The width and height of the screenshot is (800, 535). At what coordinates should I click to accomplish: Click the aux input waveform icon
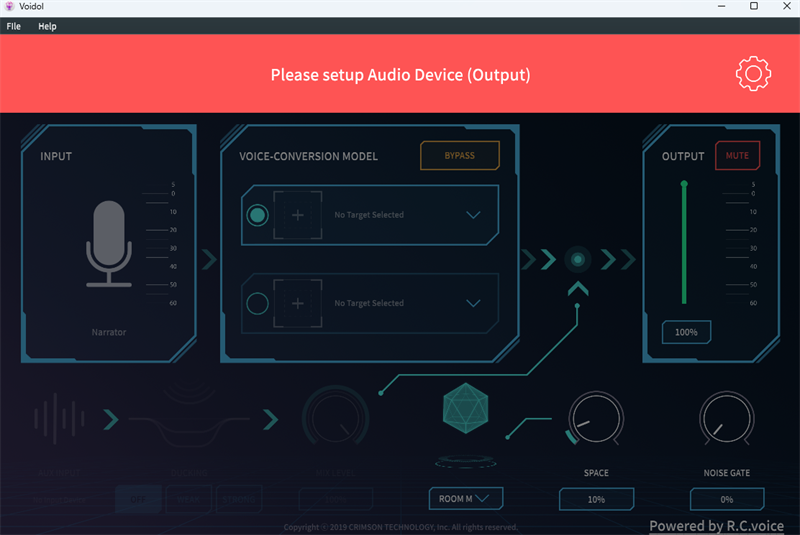click(x=59, y=419)
